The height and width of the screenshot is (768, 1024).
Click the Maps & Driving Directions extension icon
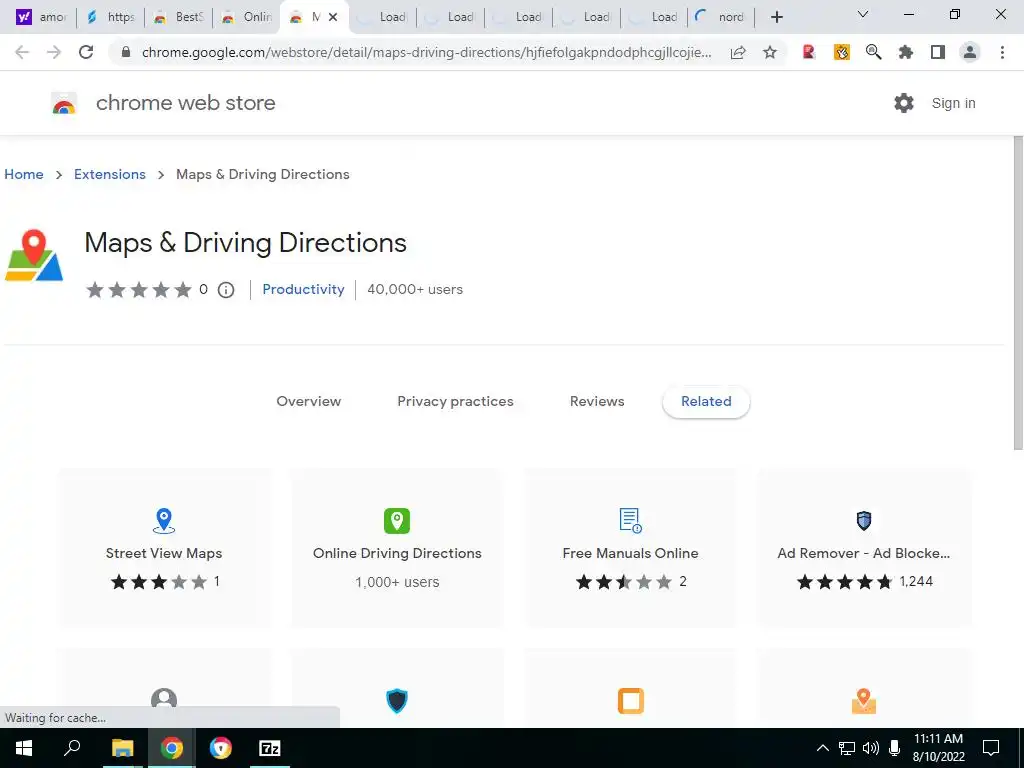tap(34, 255)
